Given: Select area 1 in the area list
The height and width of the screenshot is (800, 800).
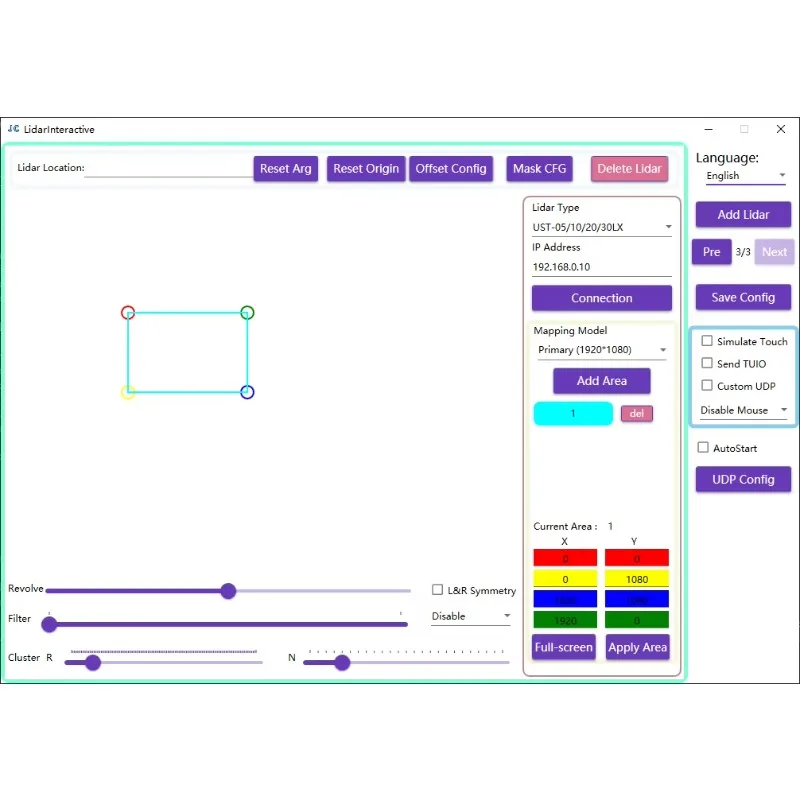Looking at the screenshot, I should (x=573, y=413).
